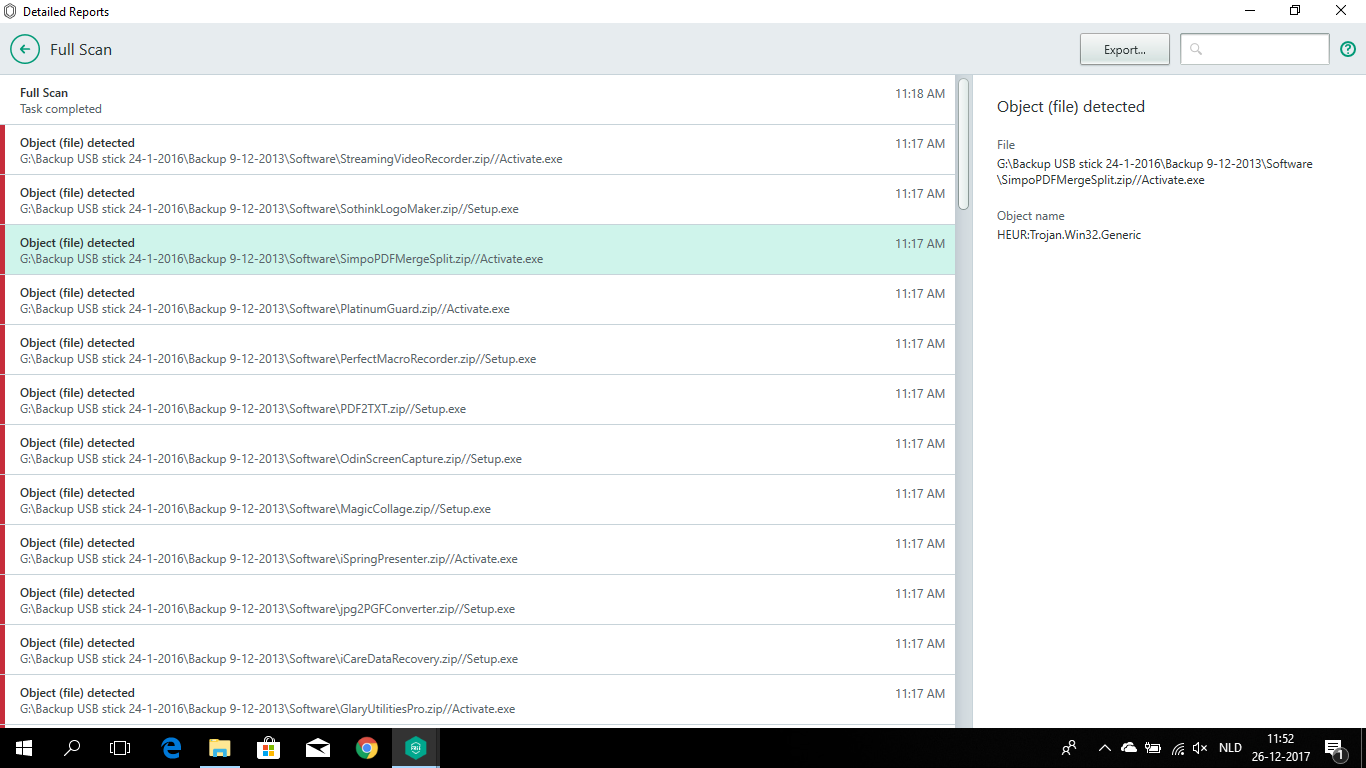
Task: Select the SimpoPDFMergeSplit.zip detection row
Action: 478,250
